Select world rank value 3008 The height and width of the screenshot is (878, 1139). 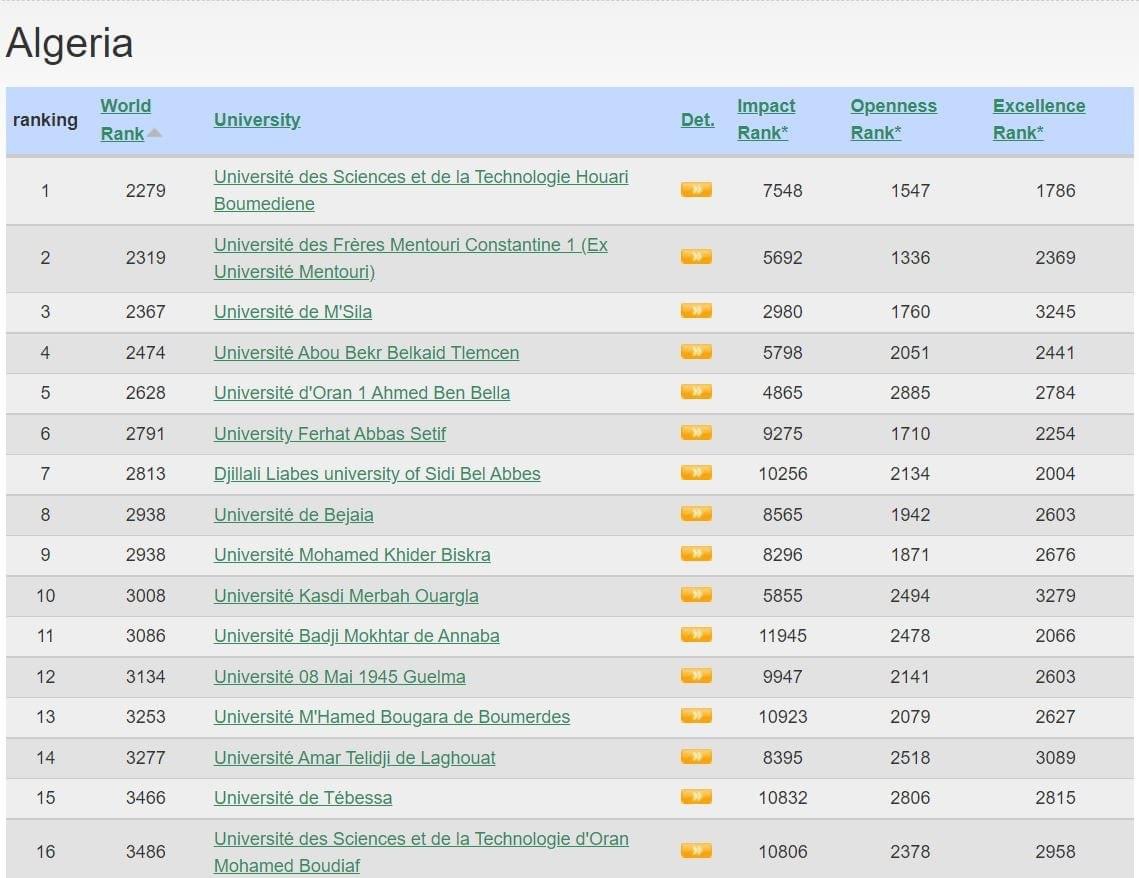[145, 596]
